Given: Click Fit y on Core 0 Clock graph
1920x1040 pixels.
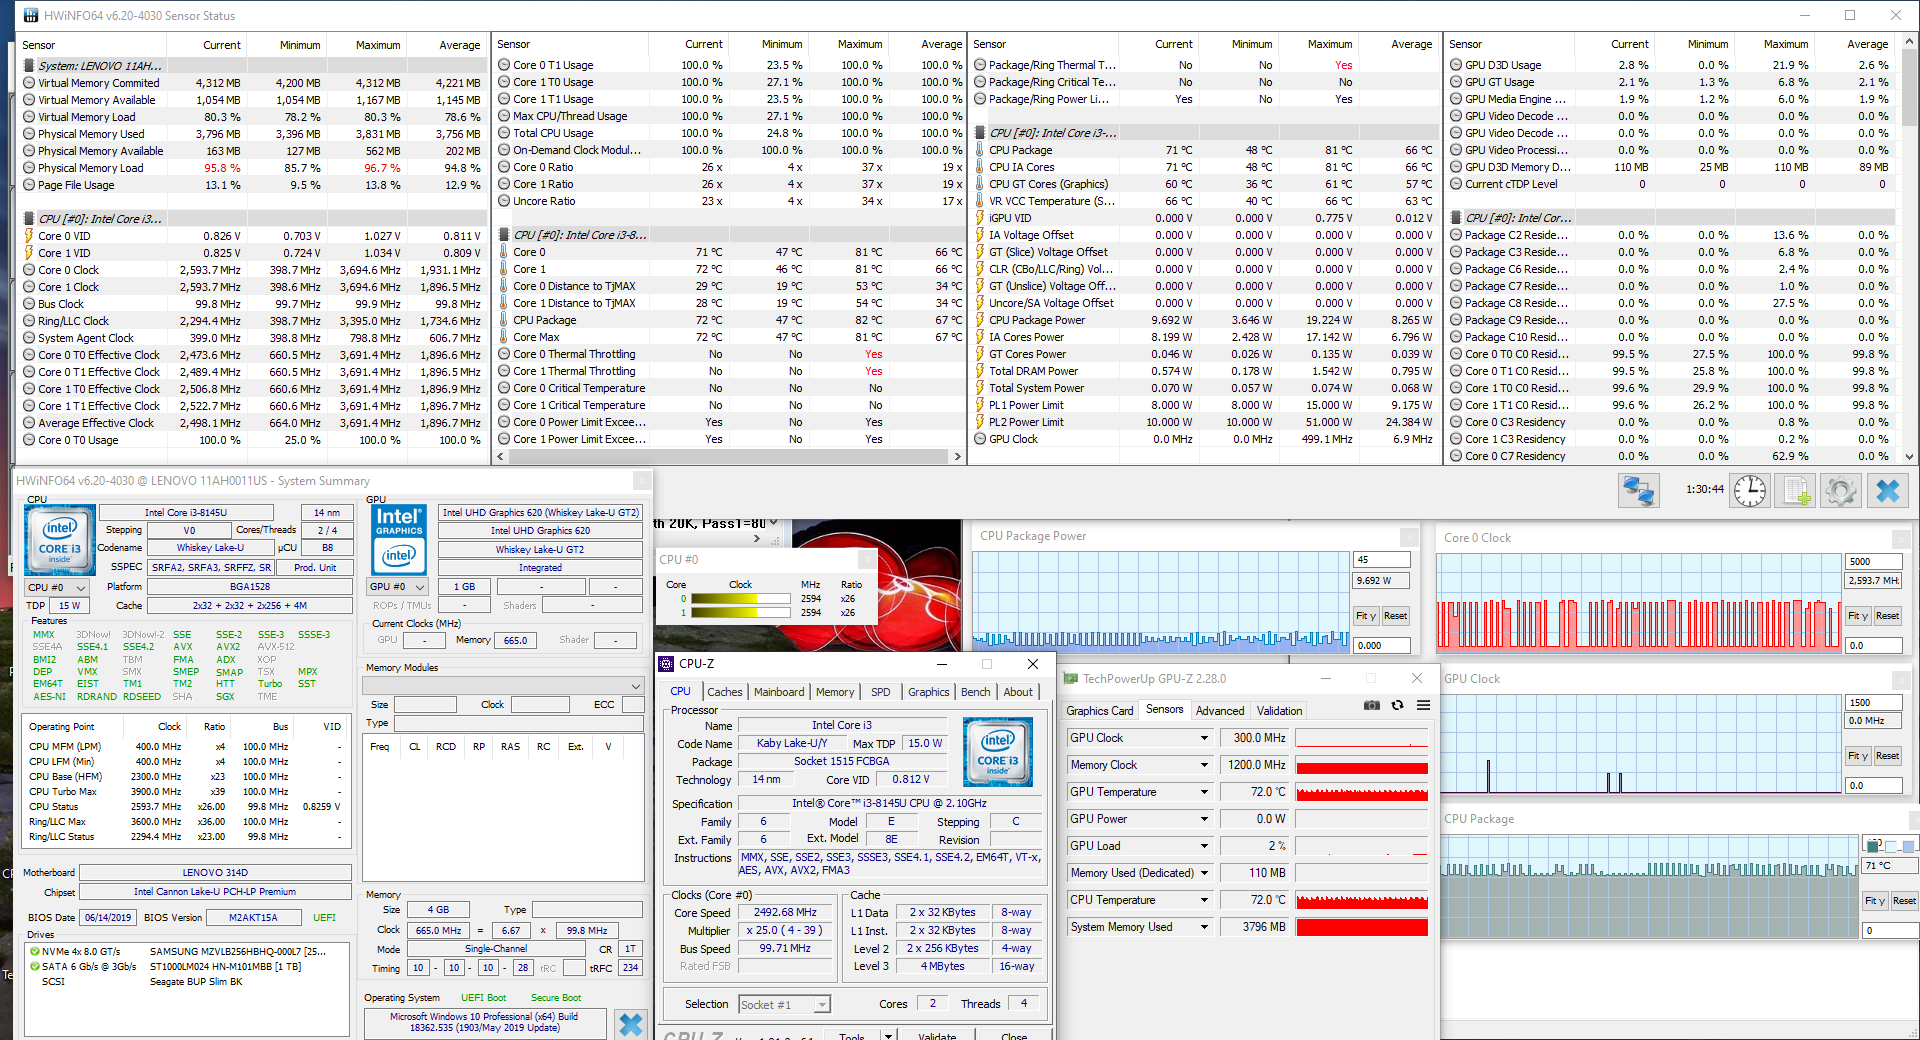Looking at the screenshot, I should 1858,616.
